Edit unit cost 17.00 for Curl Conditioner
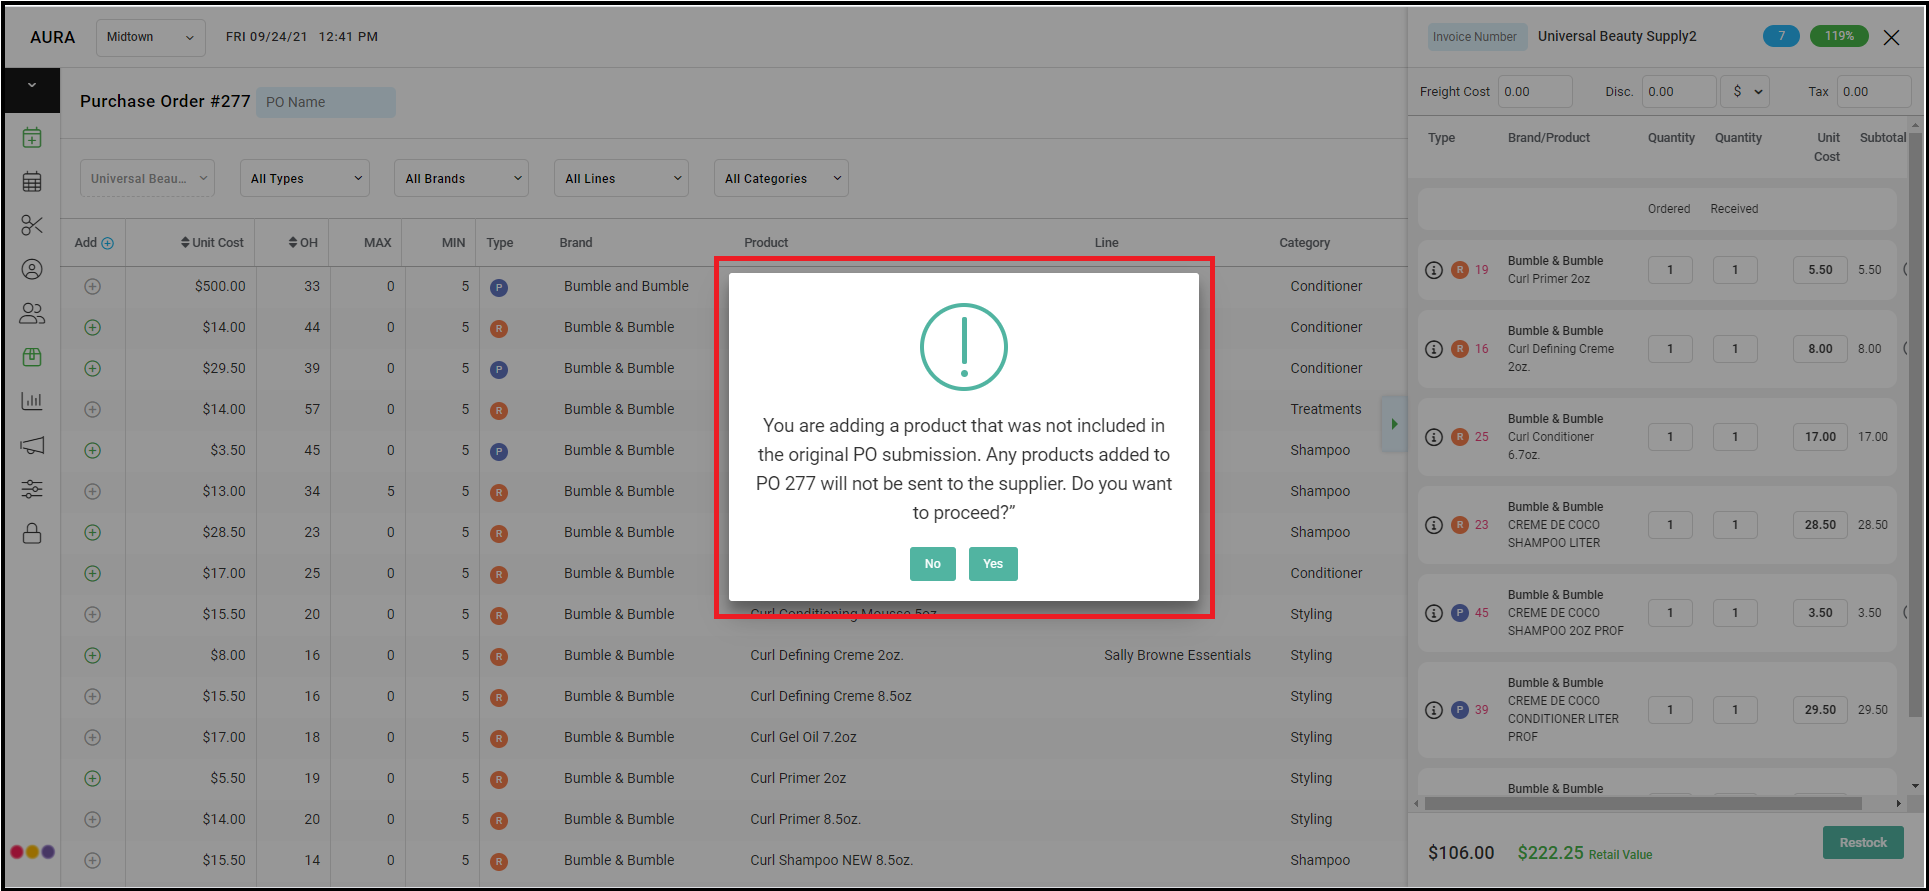The height and width of the screenshot is (891, 1929). pos(1820,437)
